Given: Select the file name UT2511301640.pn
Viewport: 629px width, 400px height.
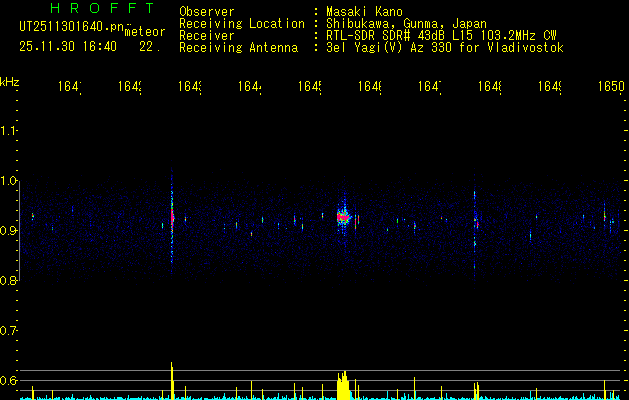Looking at the screenshot, I should click(71, 26).
